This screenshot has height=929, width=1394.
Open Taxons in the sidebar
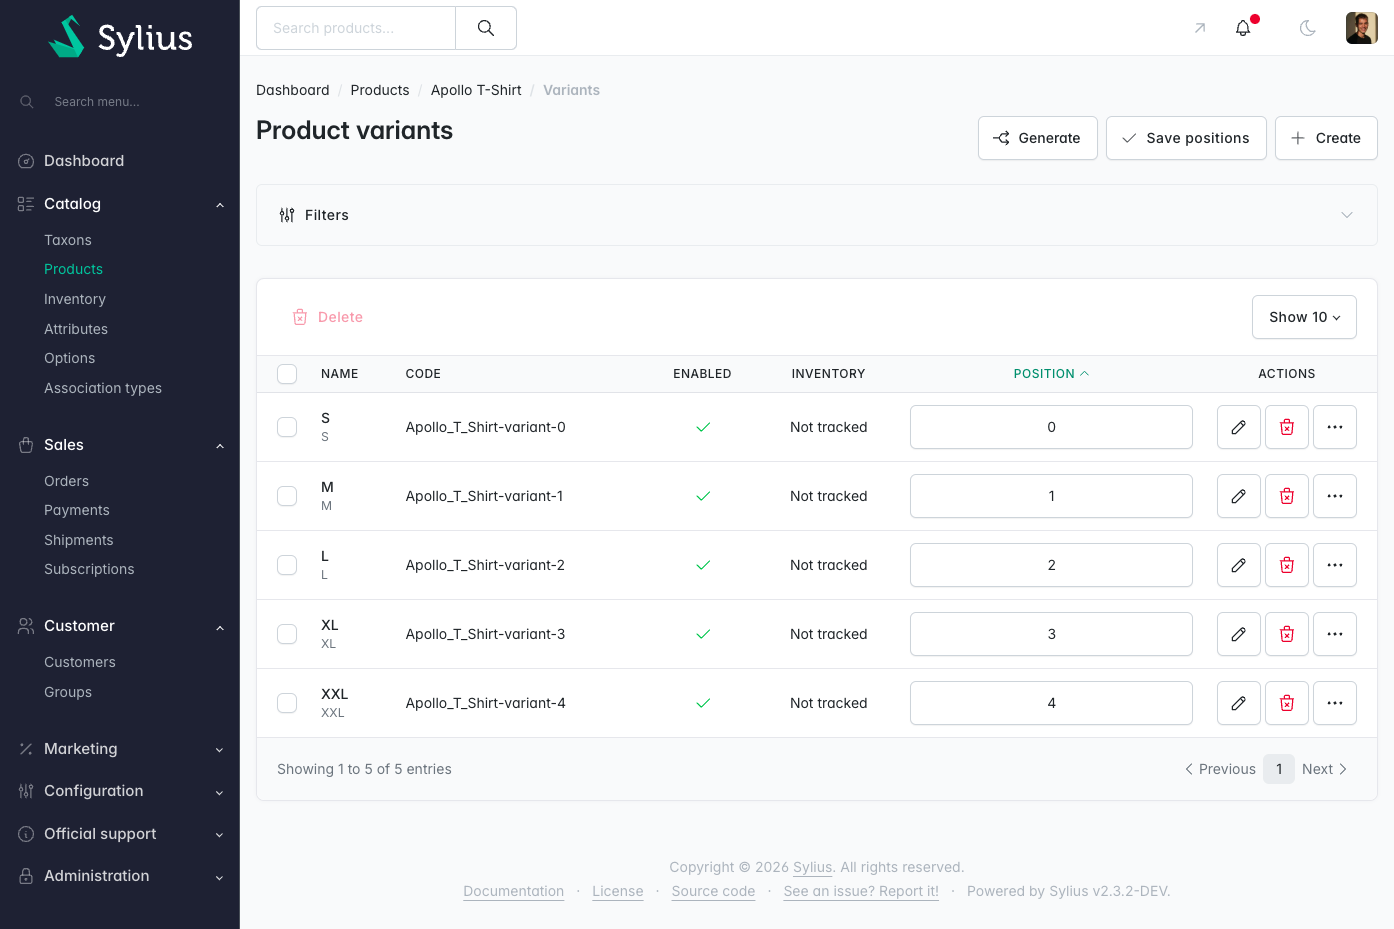[x=68, y=240]
